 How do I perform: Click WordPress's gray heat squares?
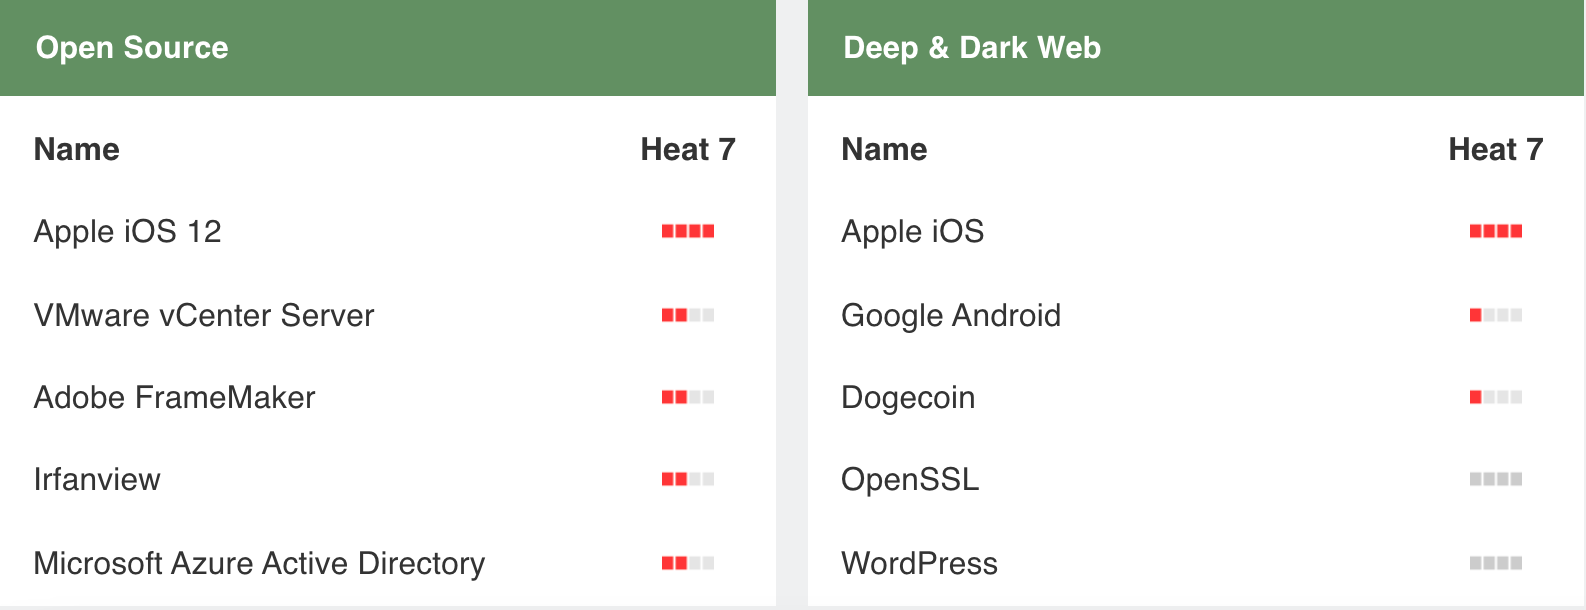click(x=1496, y=562)
